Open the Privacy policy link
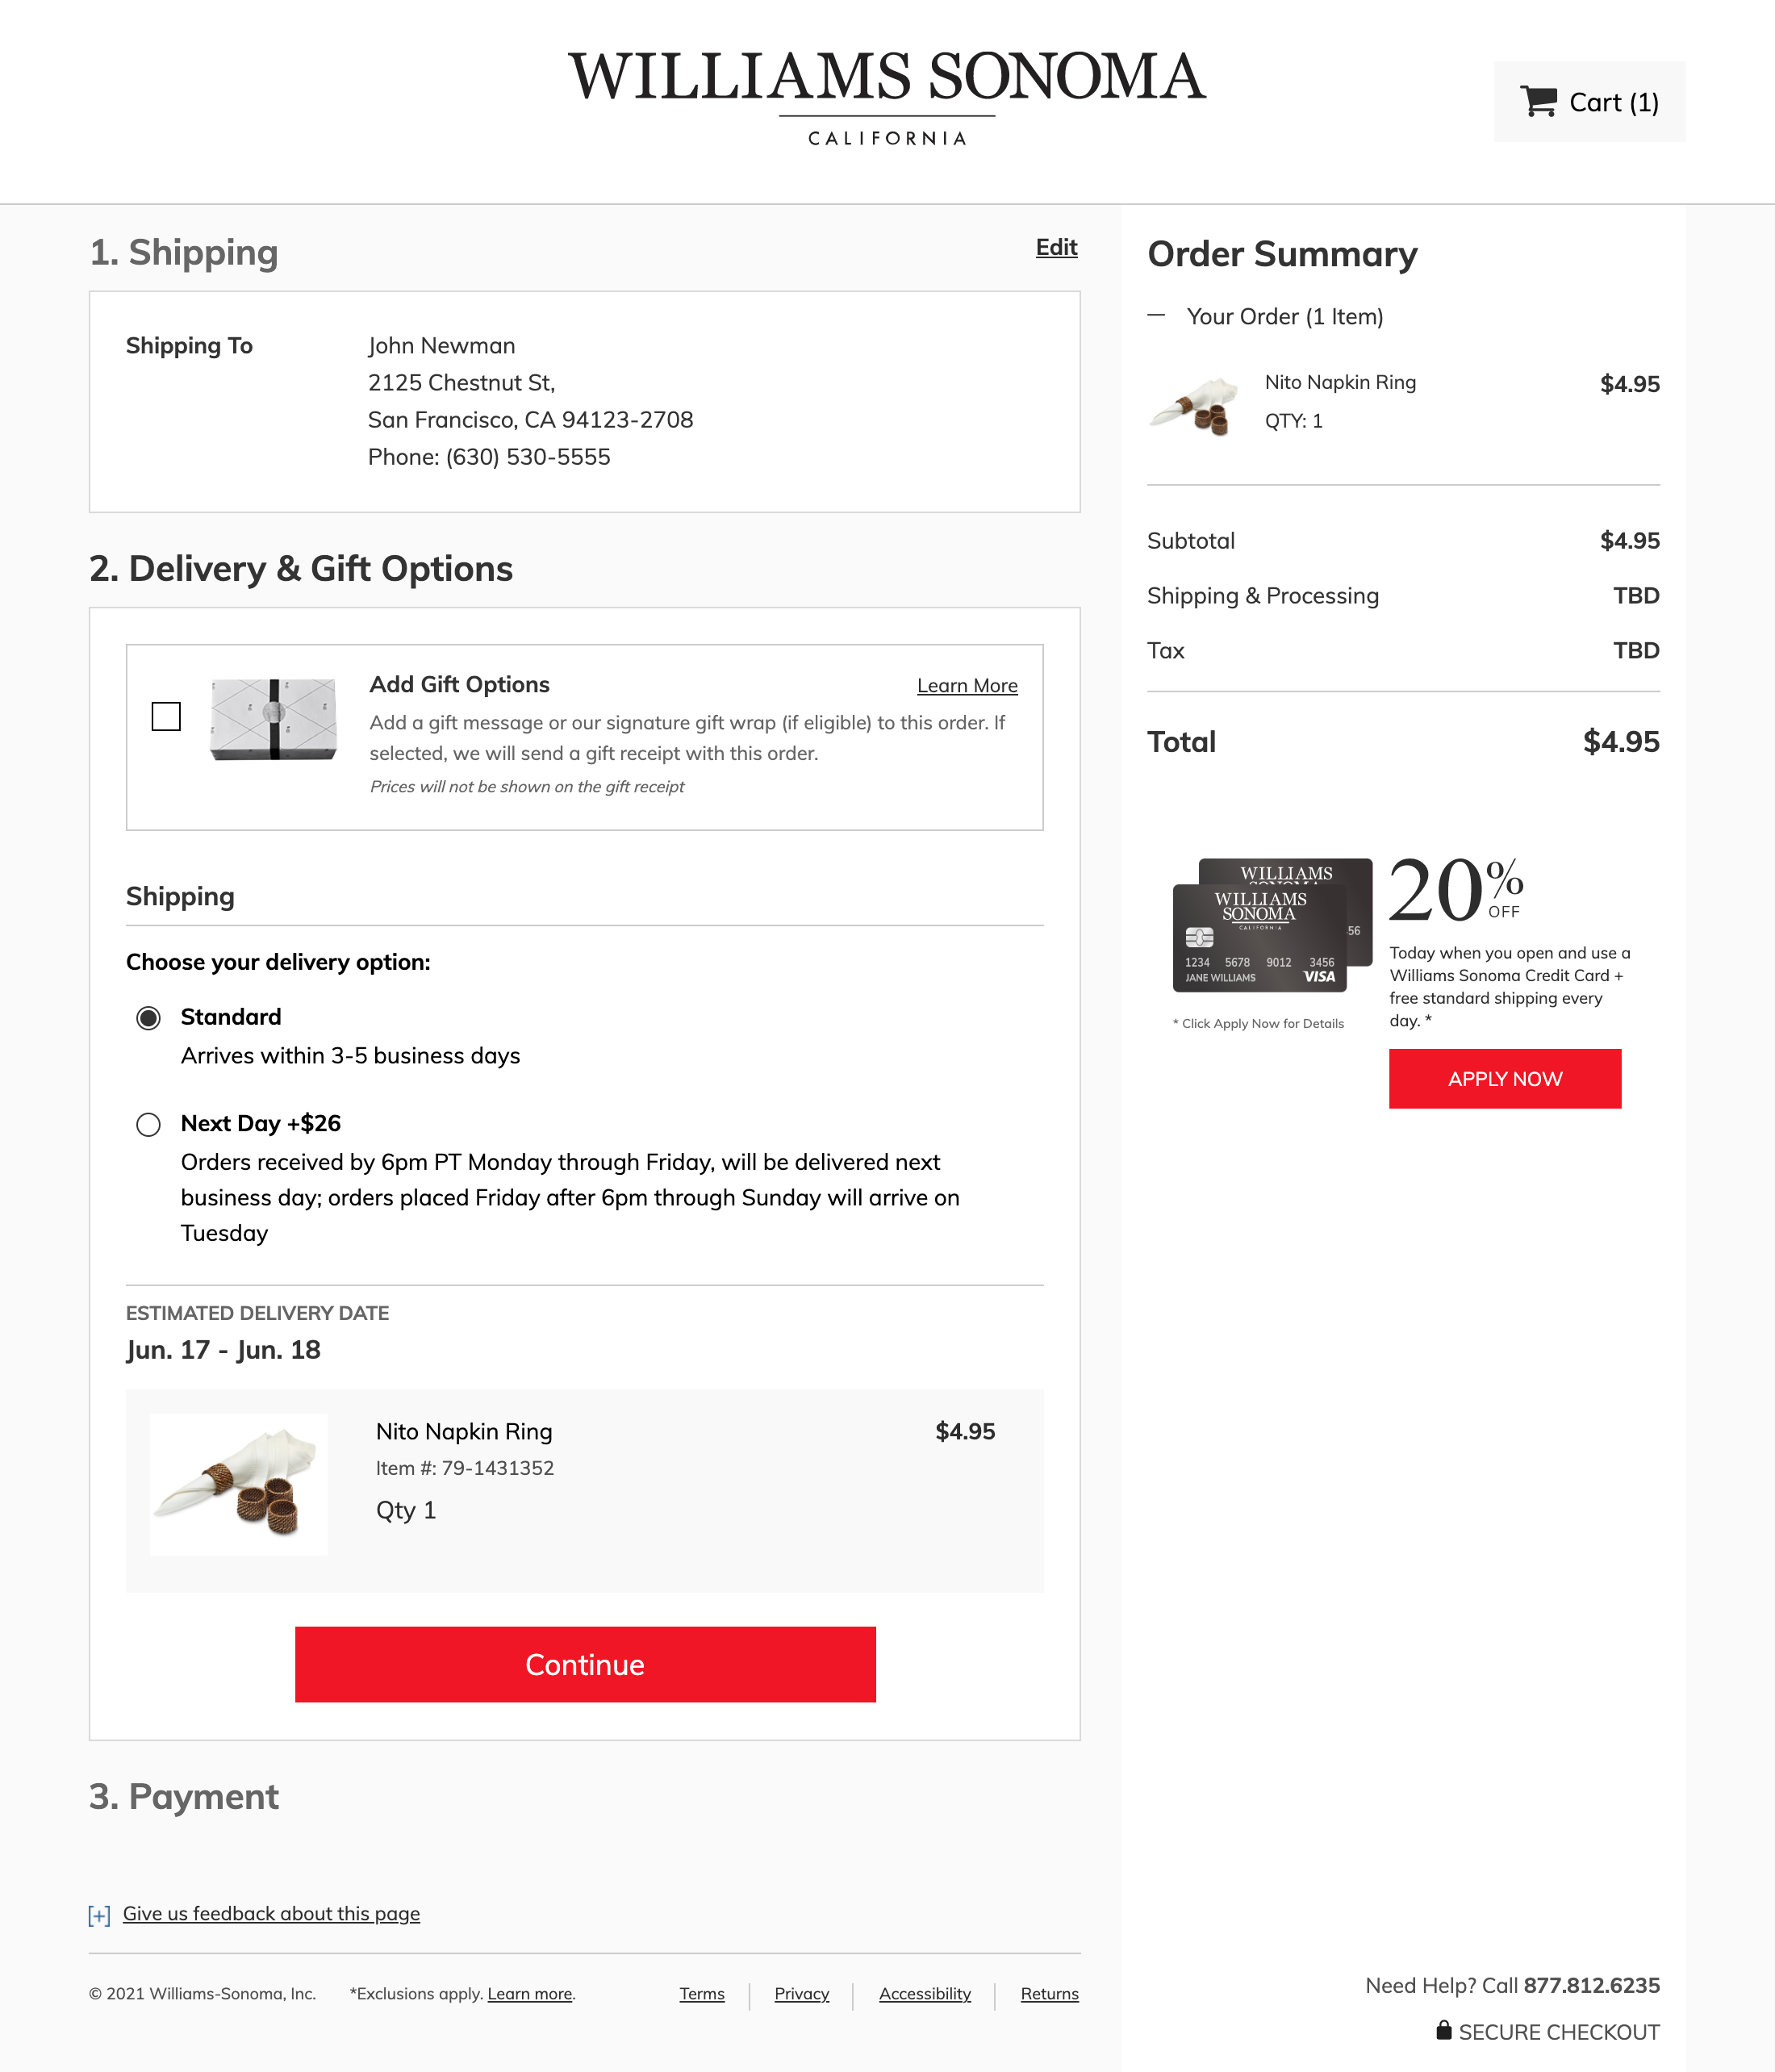Viewport: 1775px width, 2072px height. tap(801, 1994)
